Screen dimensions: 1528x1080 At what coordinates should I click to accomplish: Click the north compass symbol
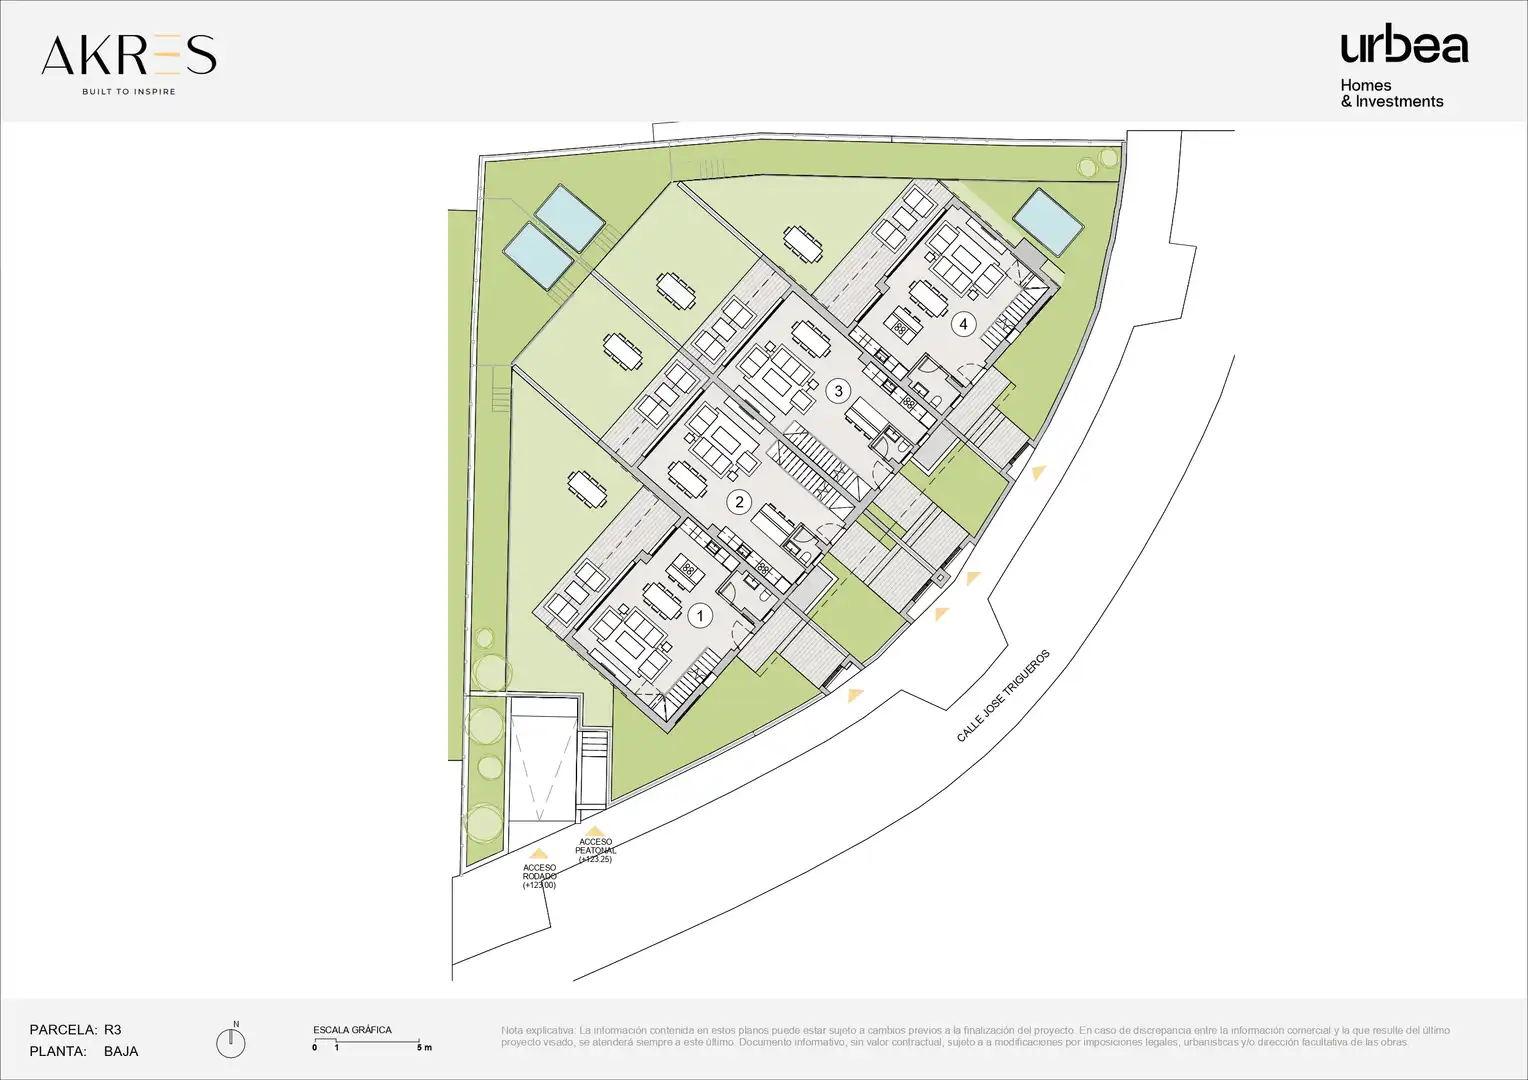231,1040
